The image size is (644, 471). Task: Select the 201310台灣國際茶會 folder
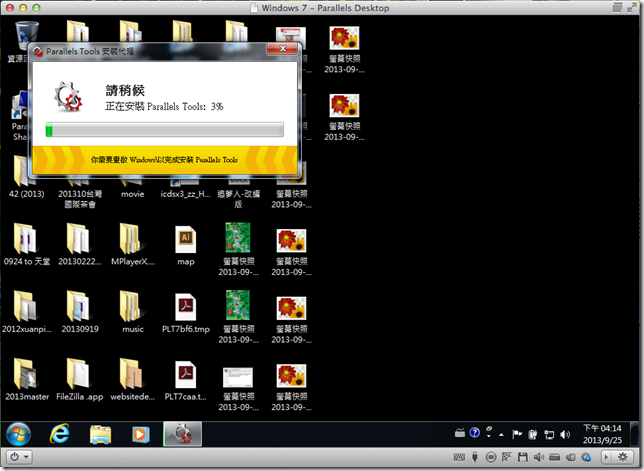80,194
